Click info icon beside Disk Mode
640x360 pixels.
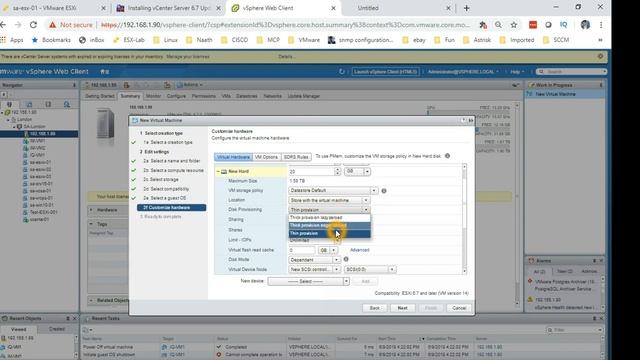[346, 259]
